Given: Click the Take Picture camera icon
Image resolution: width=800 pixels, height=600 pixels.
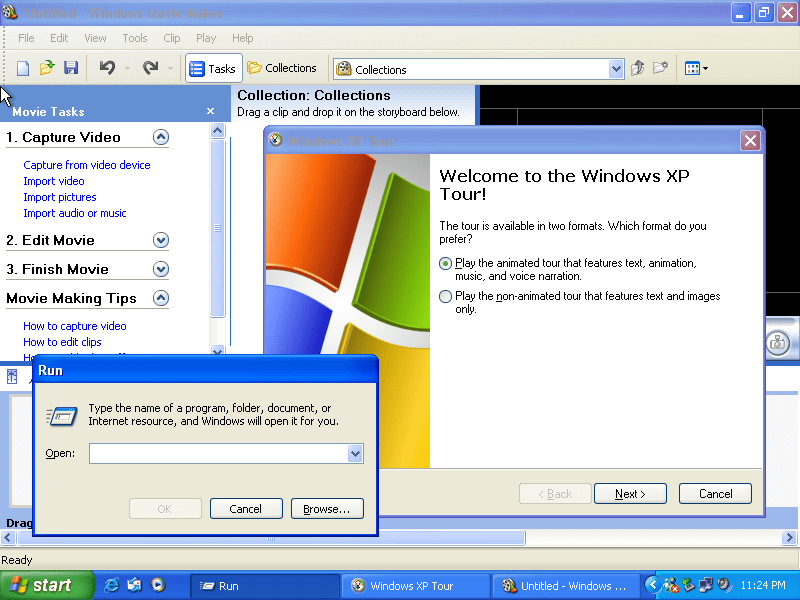Looking at the screenshot, I should [778, 343].
